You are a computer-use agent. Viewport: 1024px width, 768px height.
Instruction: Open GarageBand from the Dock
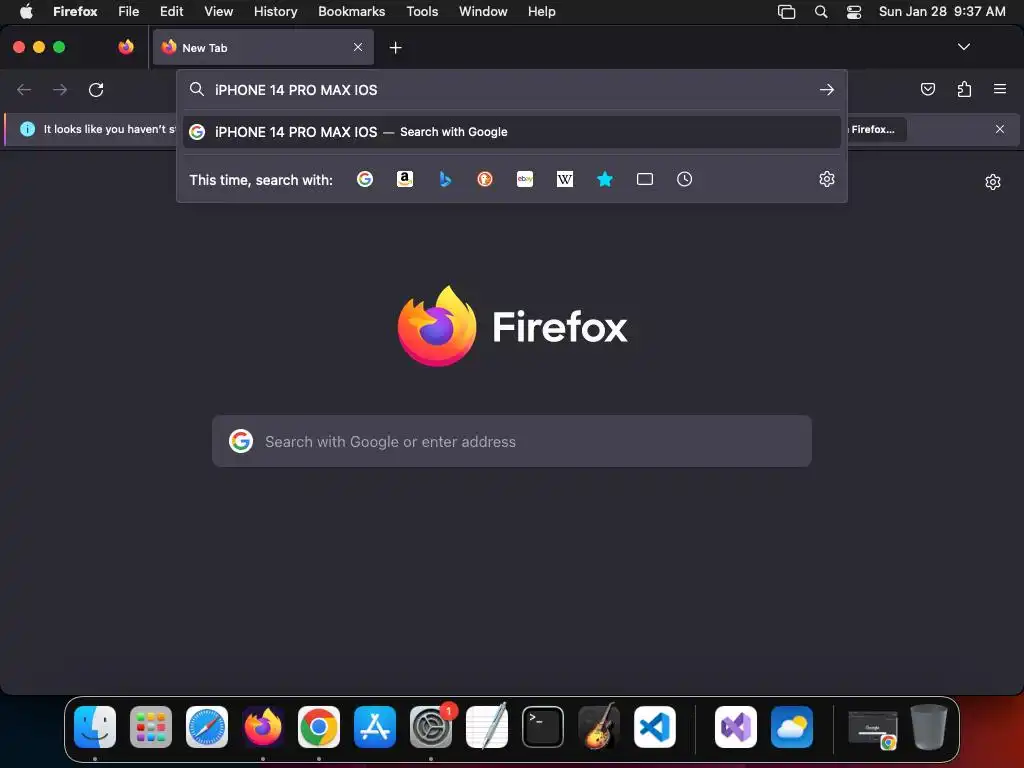click(599, 726)
